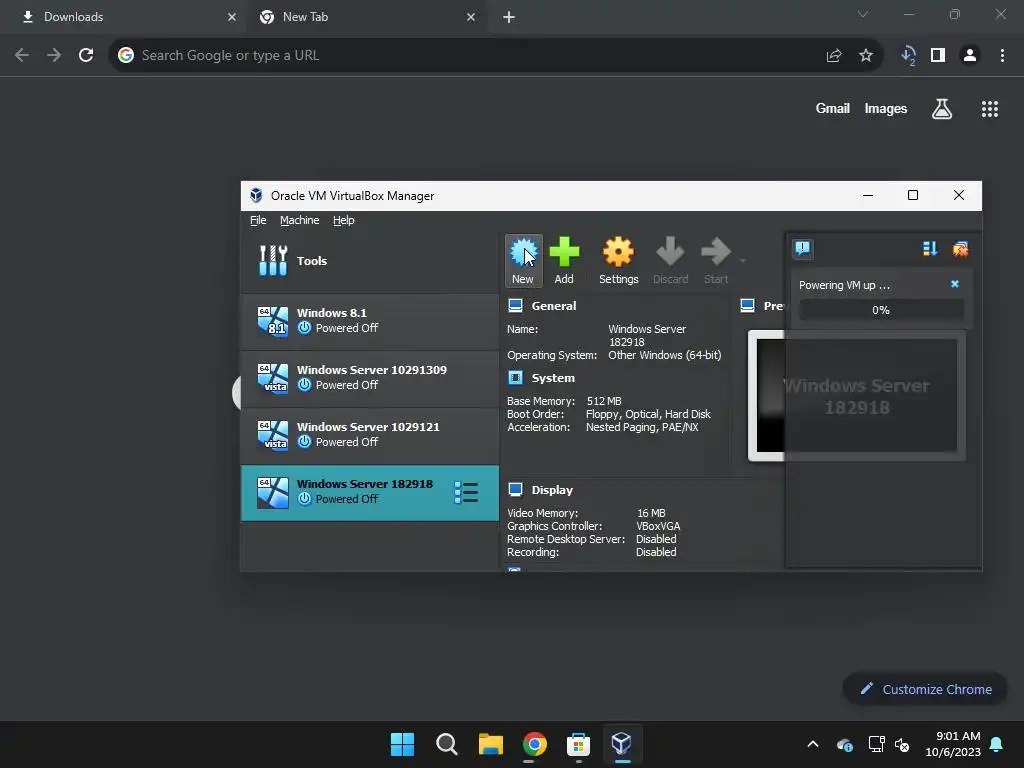Click the Display section monitor icon
The image size is (1024, 768).
click(515, 489)
